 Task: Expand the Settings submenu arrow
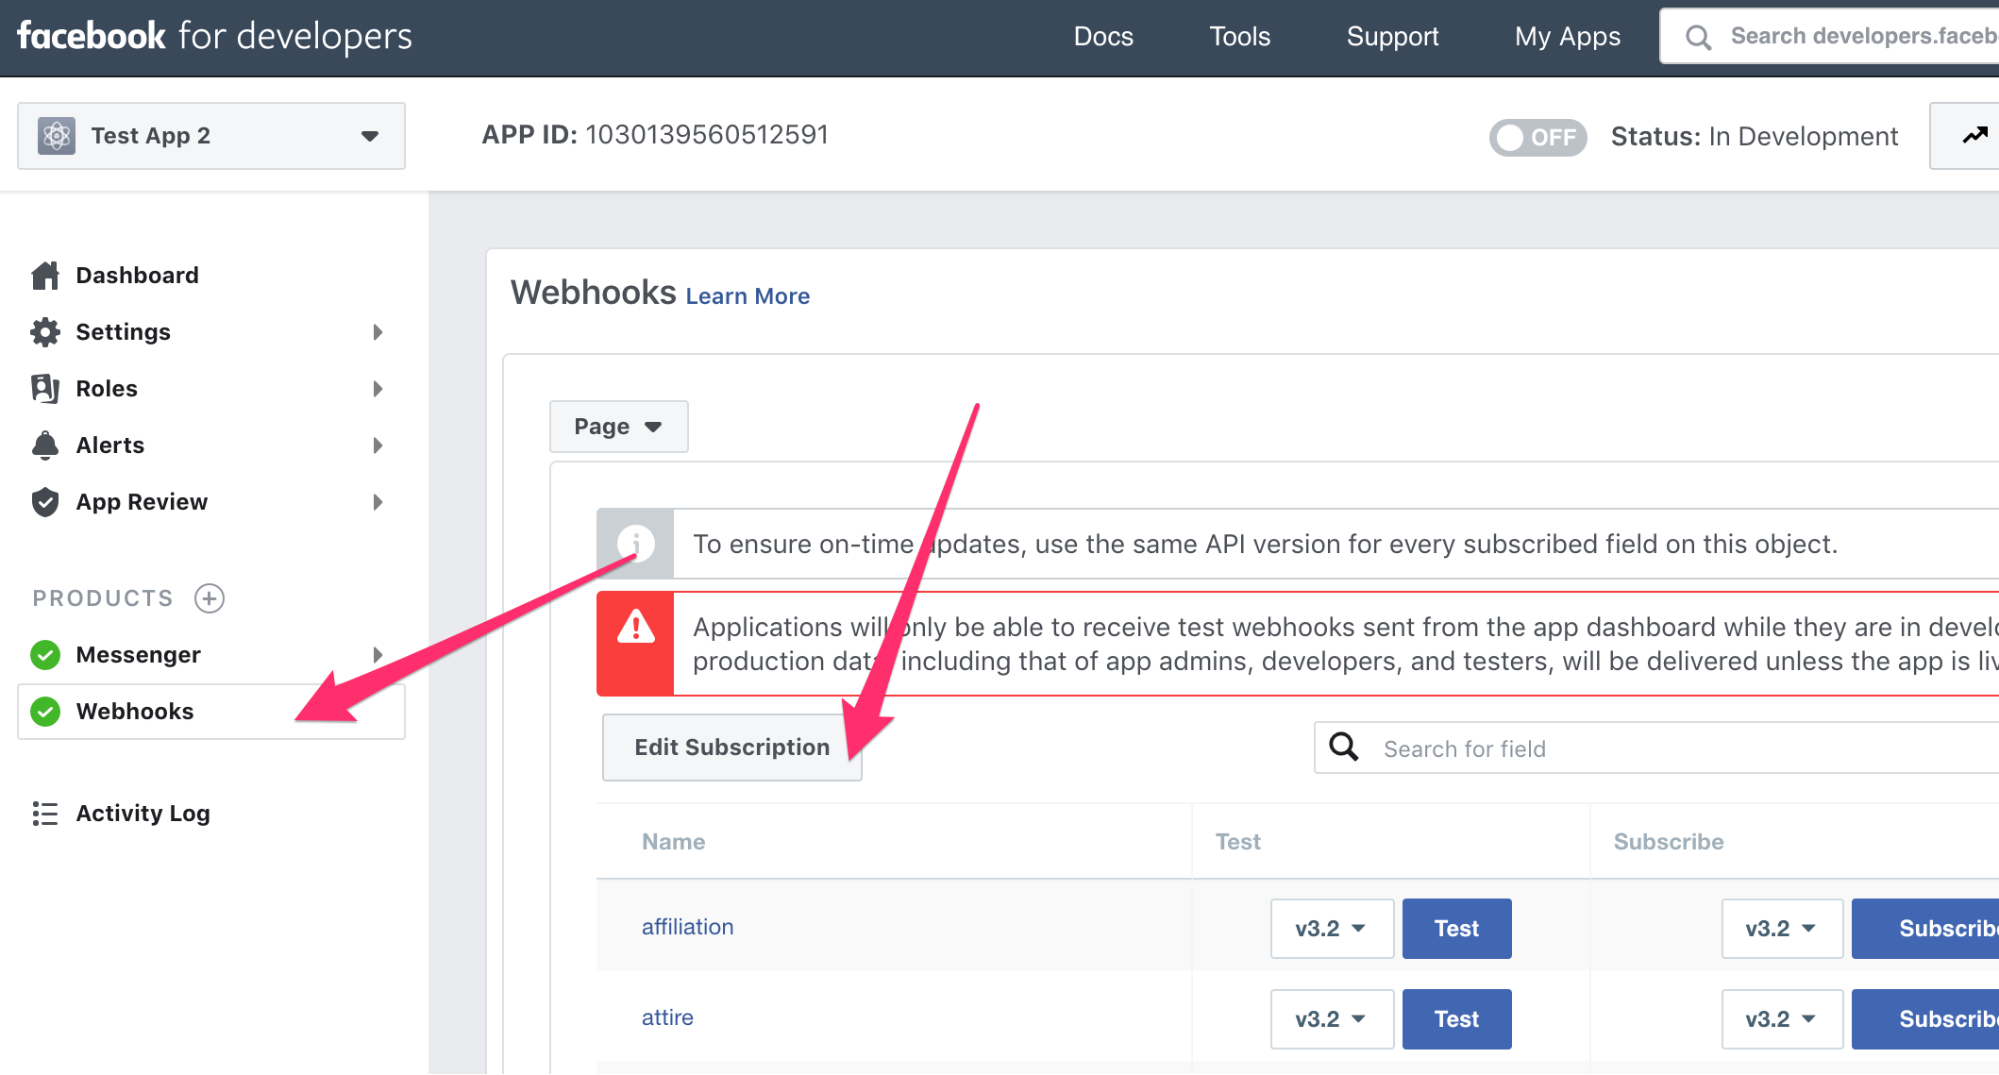(378, 332)
